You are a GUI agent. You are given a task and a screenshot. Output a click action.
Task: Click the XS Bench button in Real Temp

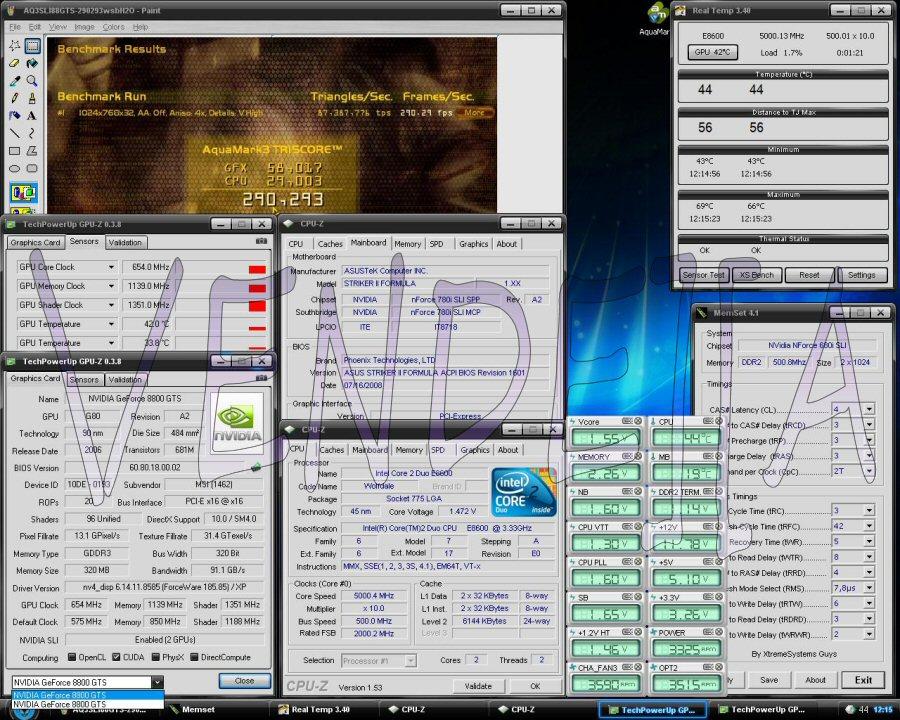tap(757, 275)
